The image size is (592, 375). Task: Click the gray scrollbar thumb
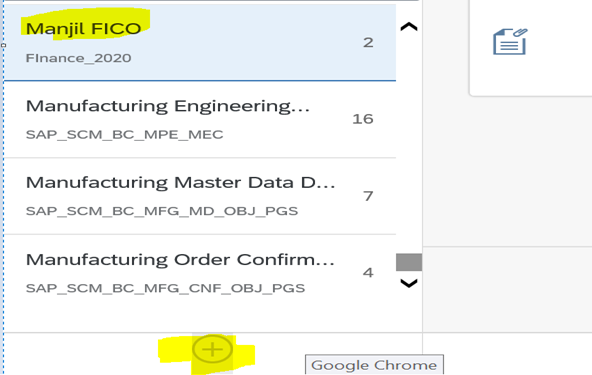coord(409,262)
